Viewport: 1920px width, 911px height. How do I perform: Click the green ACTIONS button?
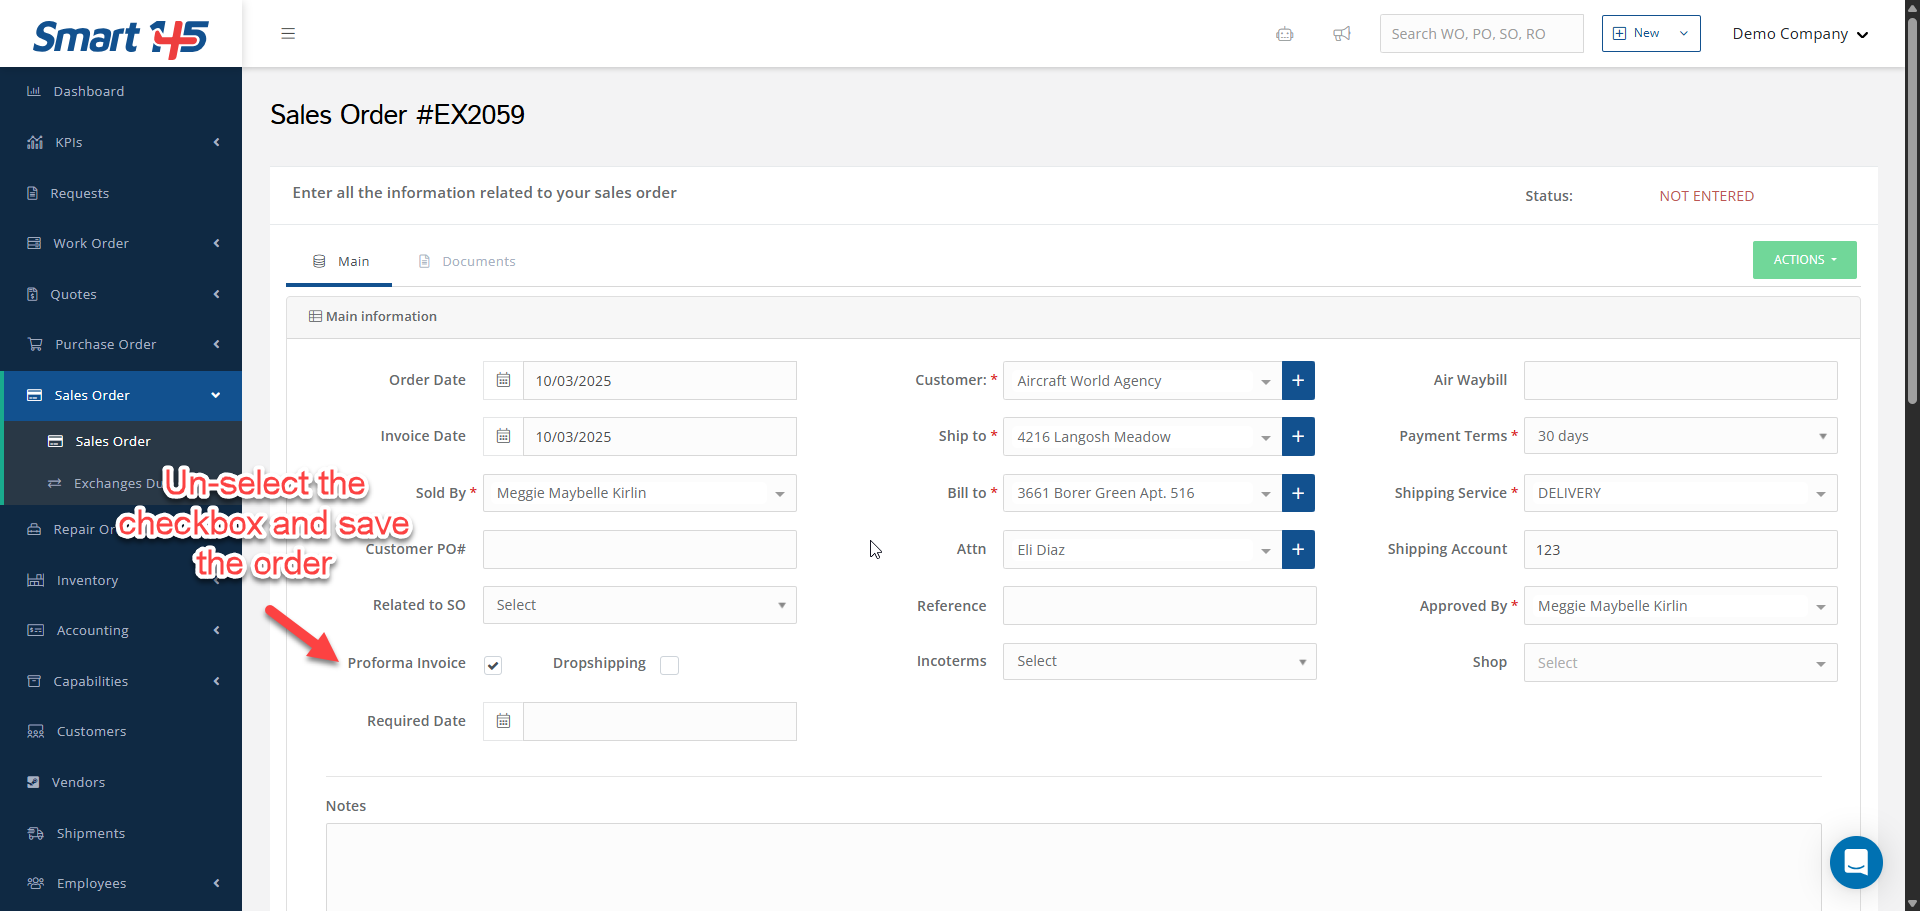(x=1804, y=260)
